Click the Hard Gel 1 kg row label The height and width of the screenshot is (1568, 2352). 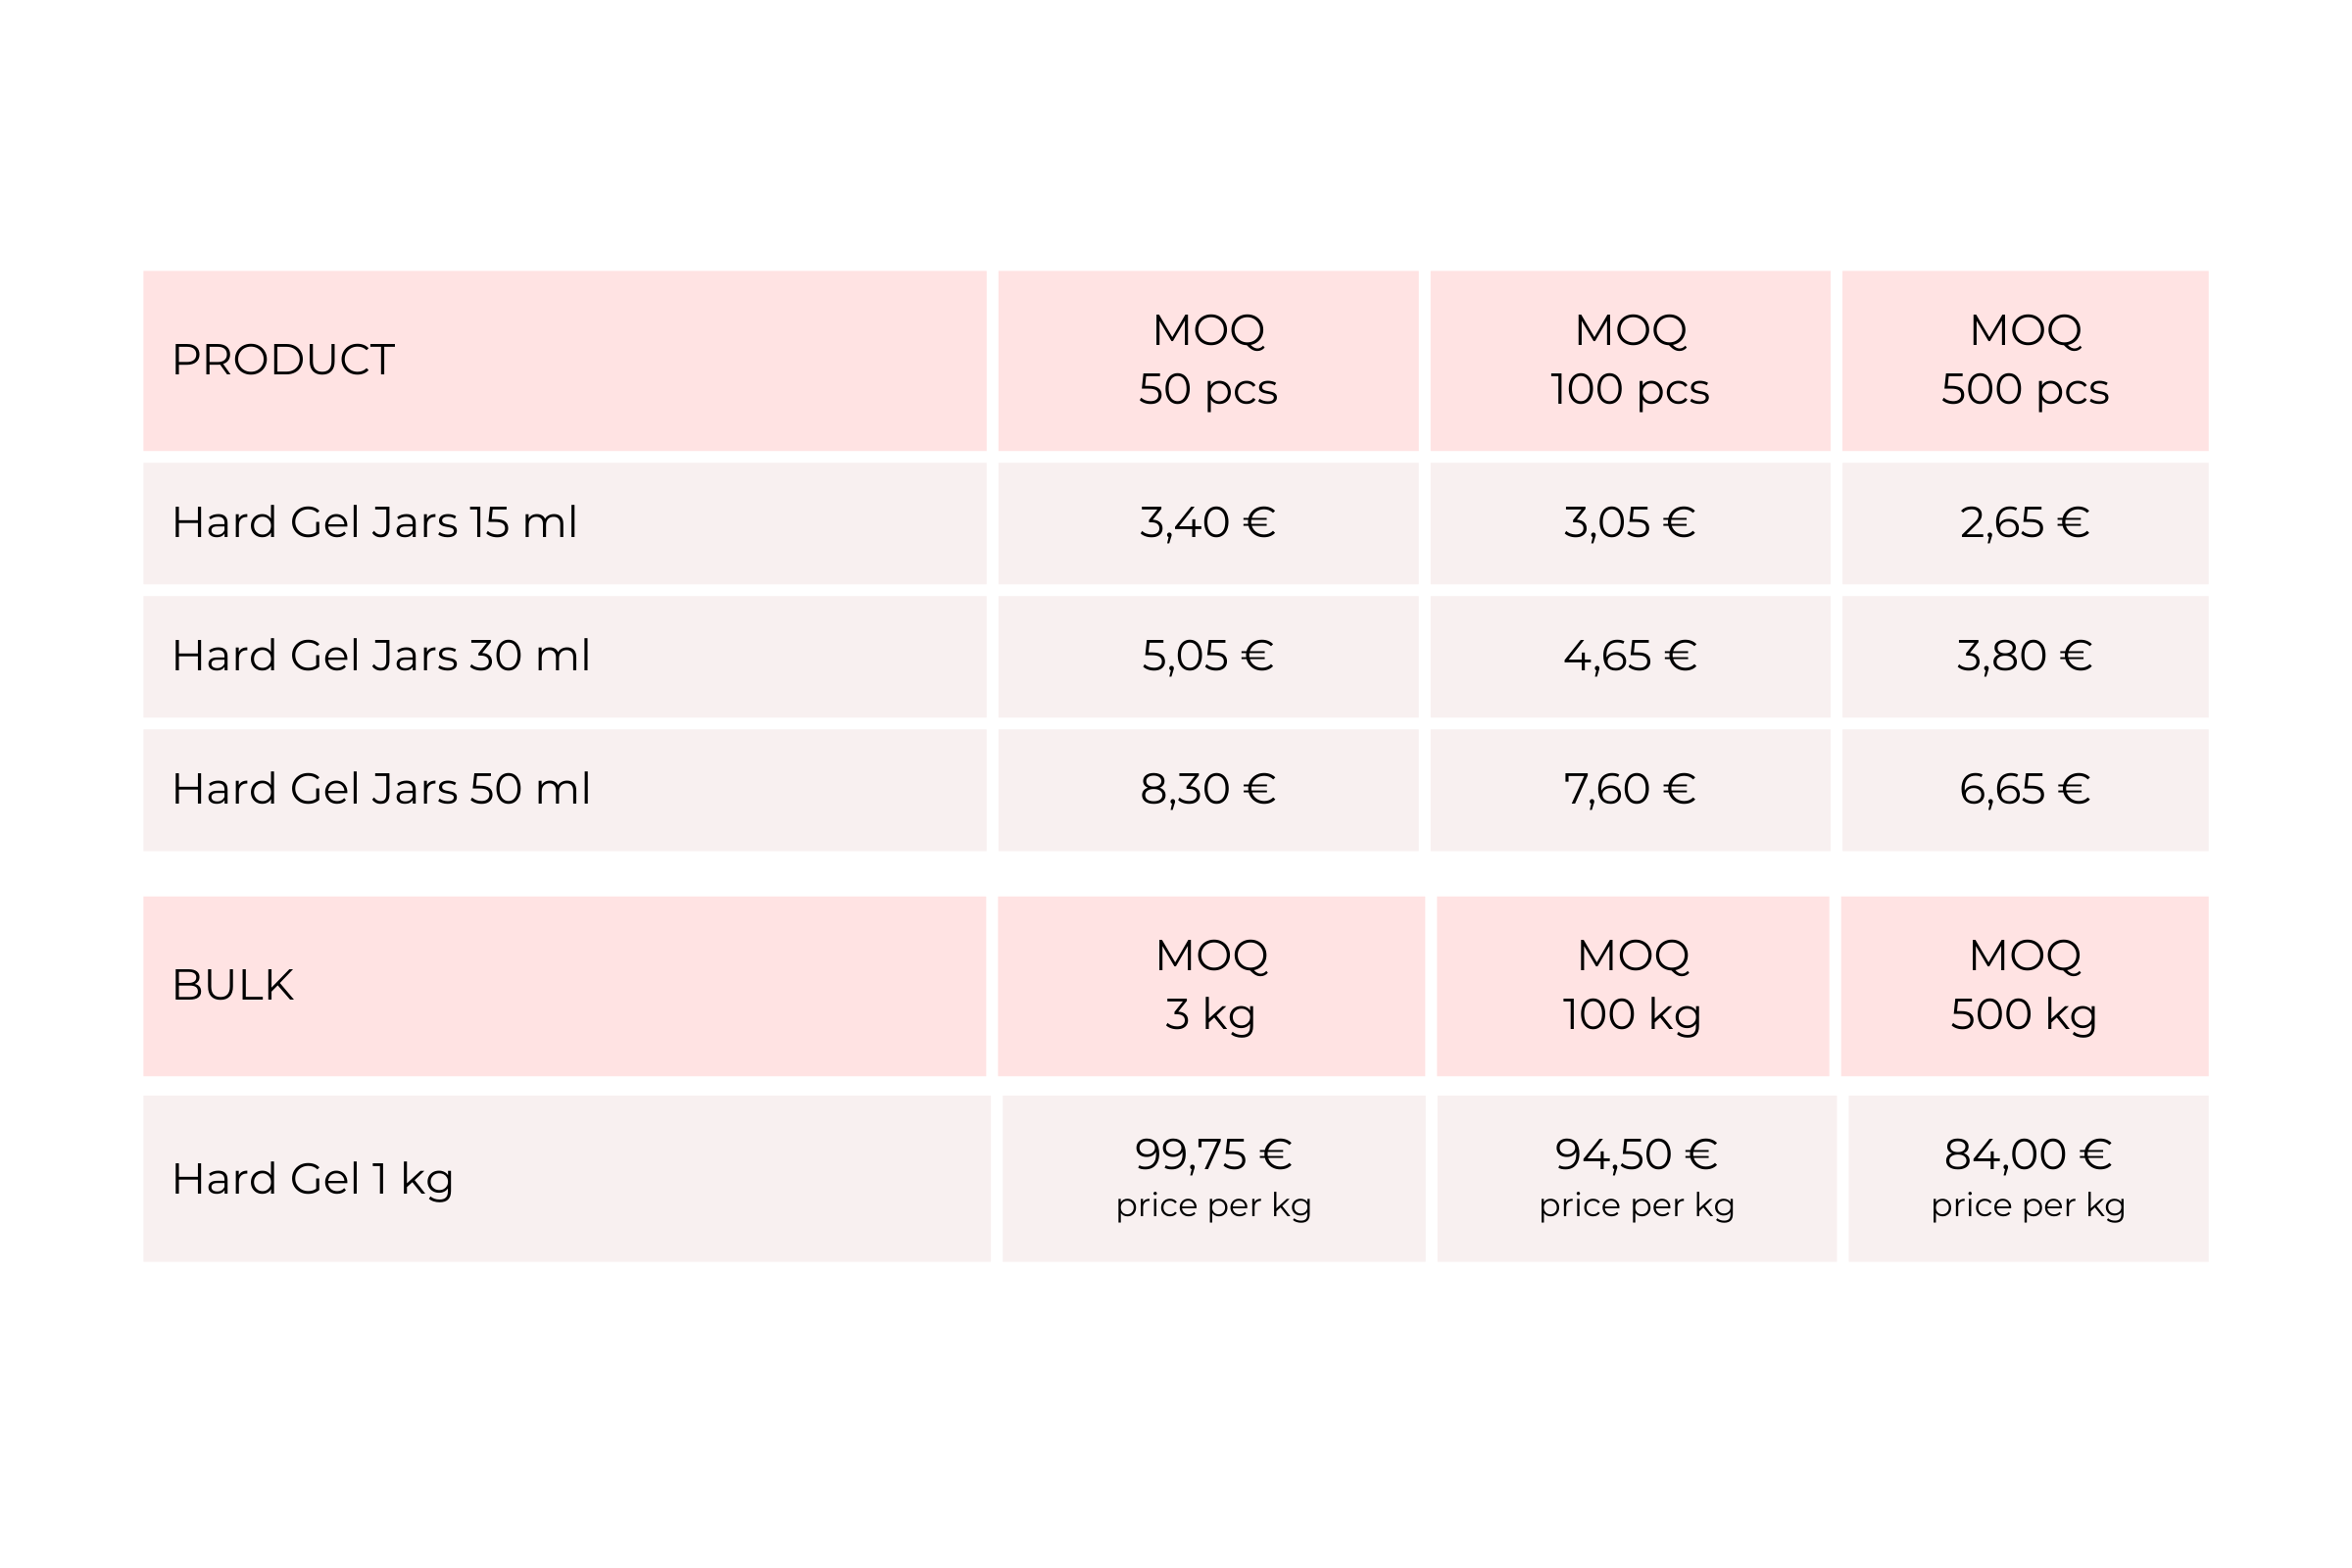pos(312,1179)
